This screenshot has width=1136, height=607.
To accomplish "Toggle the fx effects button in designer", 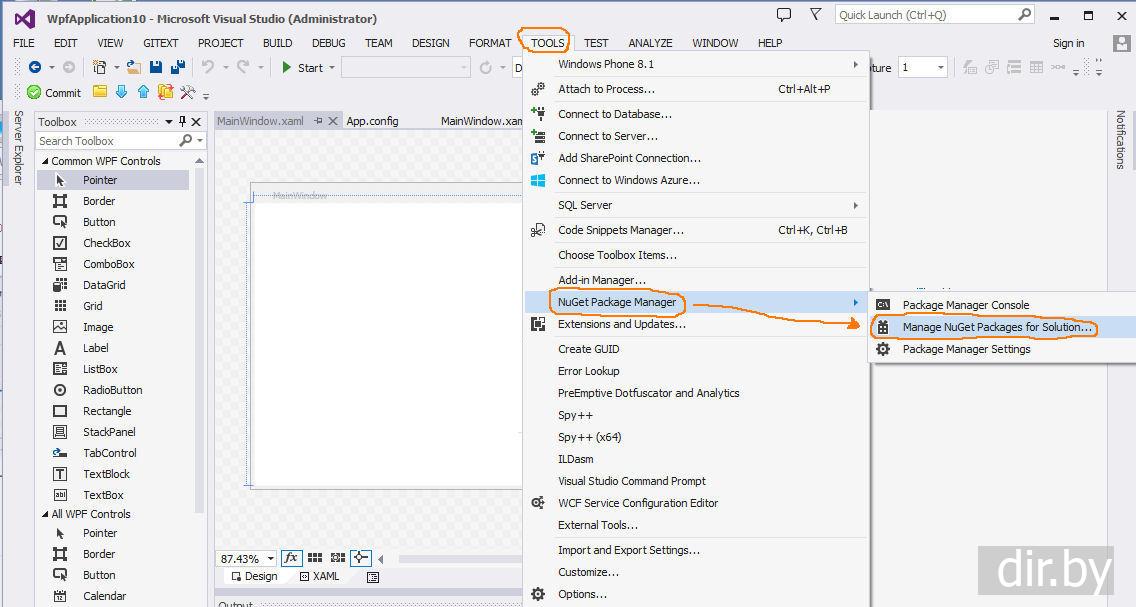I will pos(291,558).
